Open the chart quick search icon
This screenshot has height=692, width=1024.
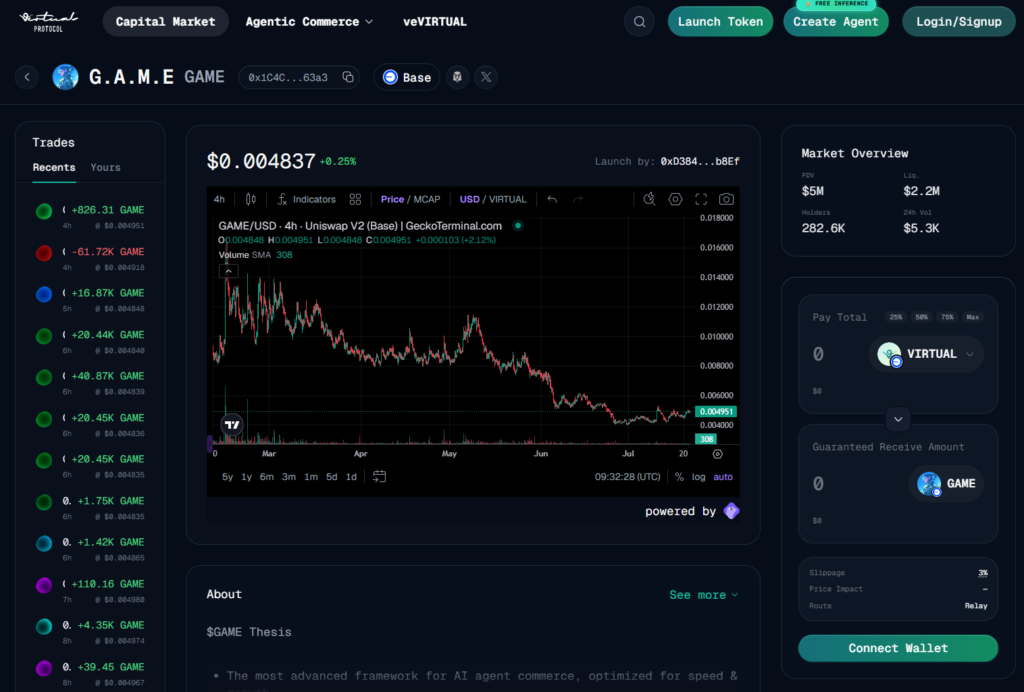click(x=649, y=199)
